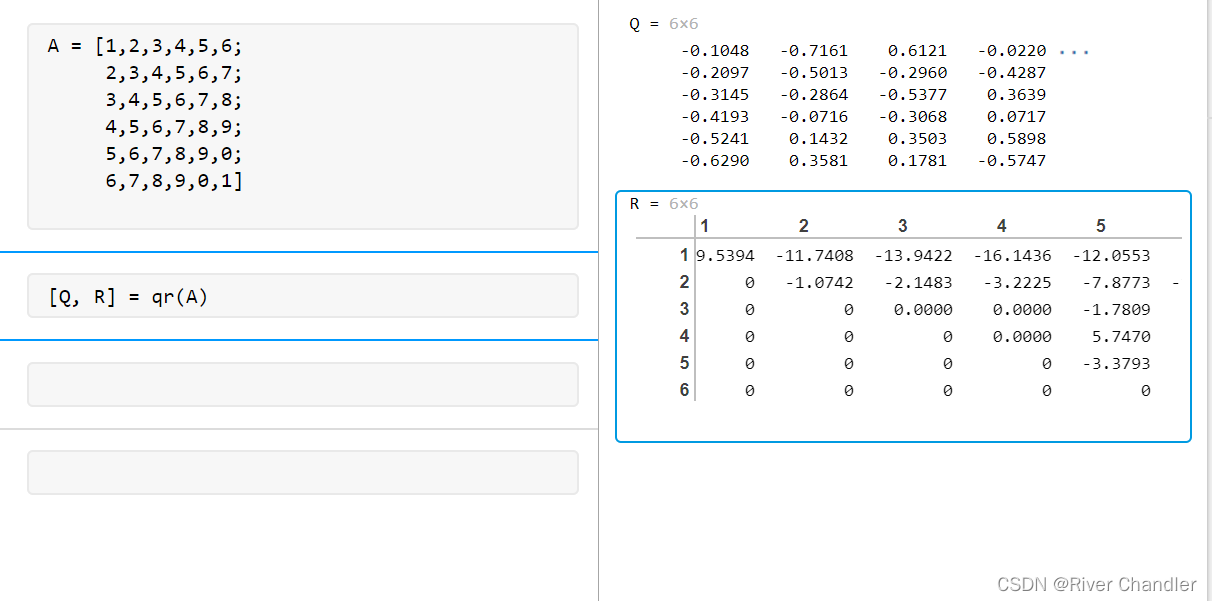Image resolution: width=1212 pixels, height=601 pixels.
Task: Select column header 3 in R table
Action: pos(902,226)
